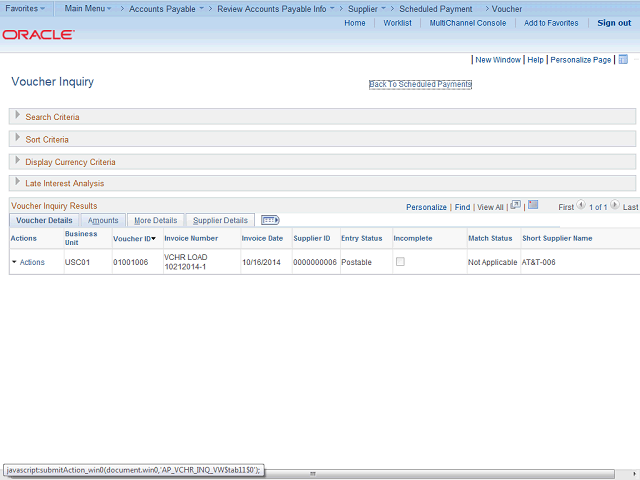Click Find link in results grid
Image resolution: width=640 pixels, height=480 pixels.
click(x=462, y=207)
